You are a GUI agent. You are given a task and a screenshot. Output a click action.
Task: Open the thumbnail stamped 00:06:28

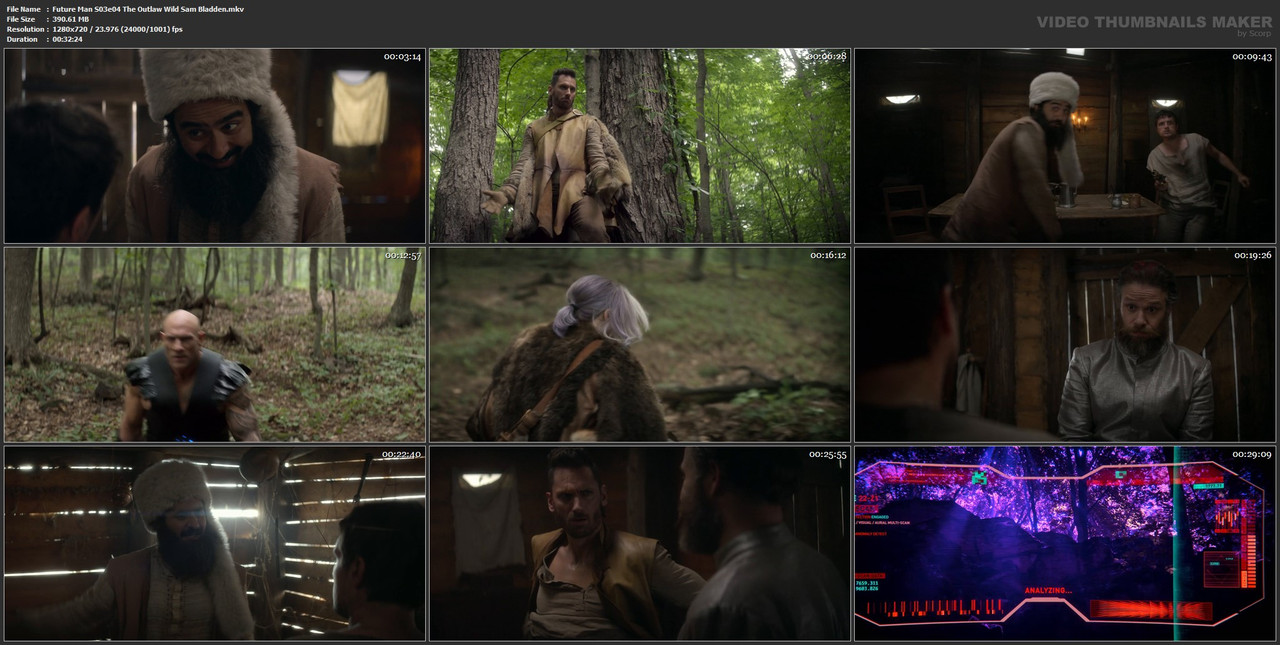pyautogui.click(x=640, y=145)
